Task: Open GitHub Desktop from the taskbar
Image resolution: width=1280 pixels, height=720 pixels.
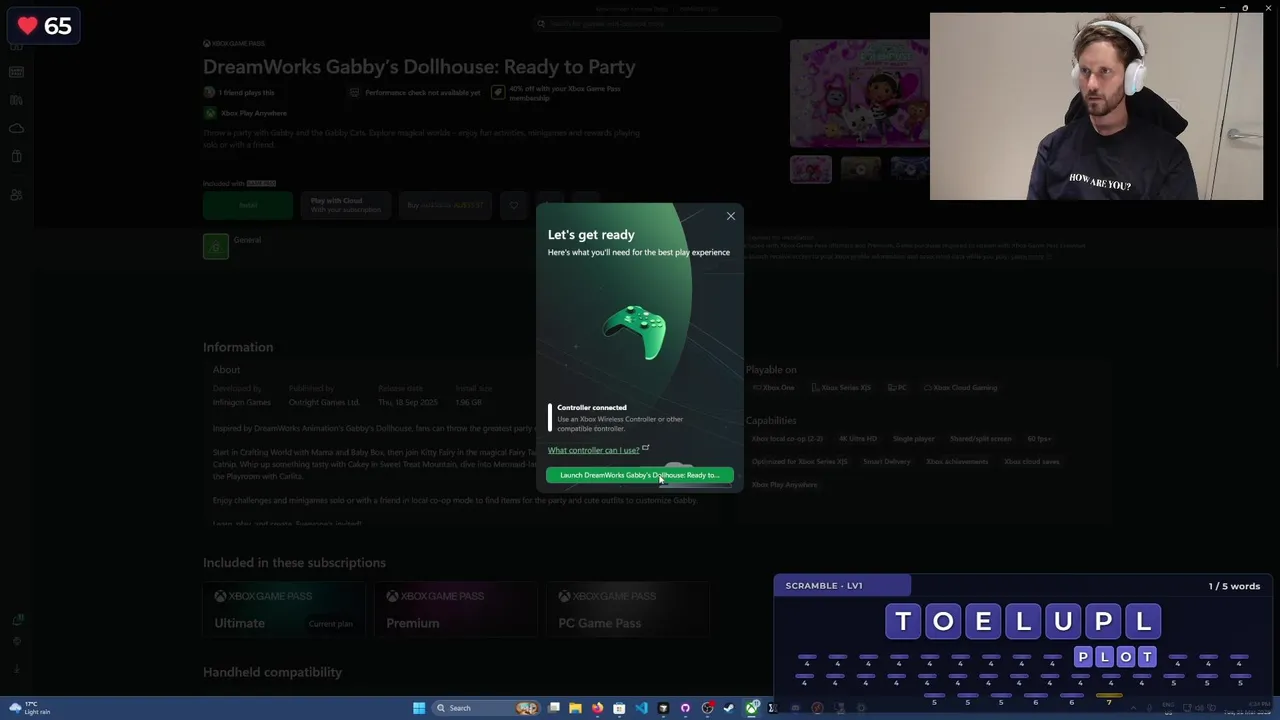Action: 685,708
